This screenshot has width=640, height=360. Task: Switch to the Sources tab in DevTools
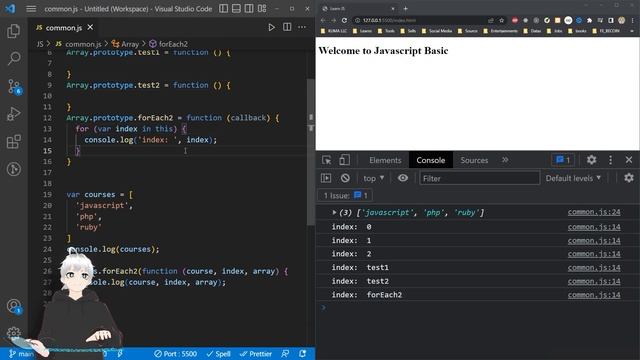tap(474, 160)
